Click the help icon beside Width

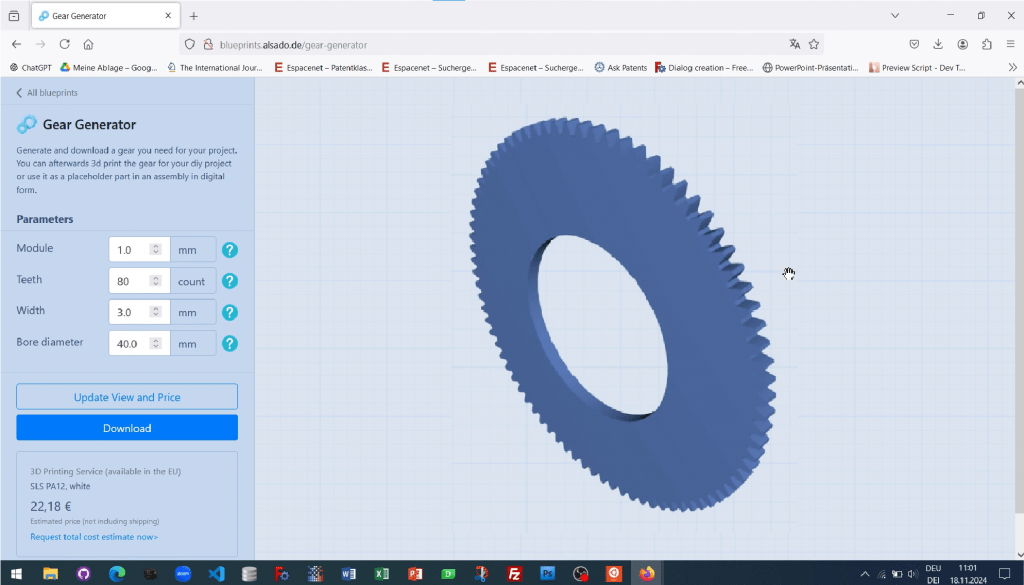(230, 312)
